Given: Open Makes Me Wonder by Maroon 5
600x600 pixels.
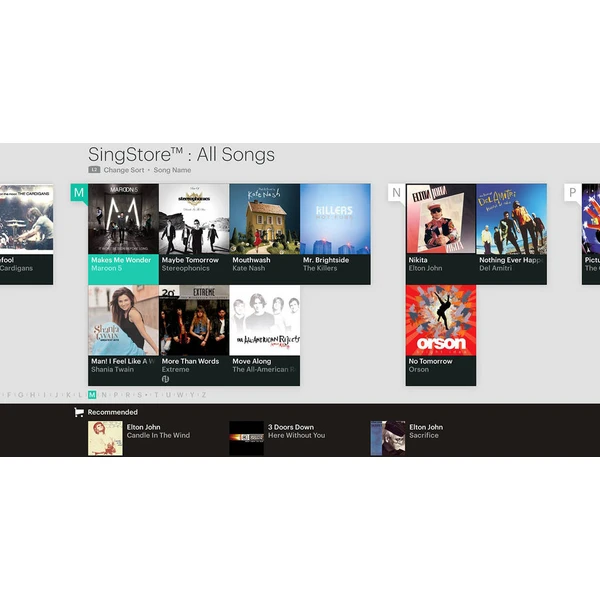Looking at the screenshot, I should pos(123,234).
